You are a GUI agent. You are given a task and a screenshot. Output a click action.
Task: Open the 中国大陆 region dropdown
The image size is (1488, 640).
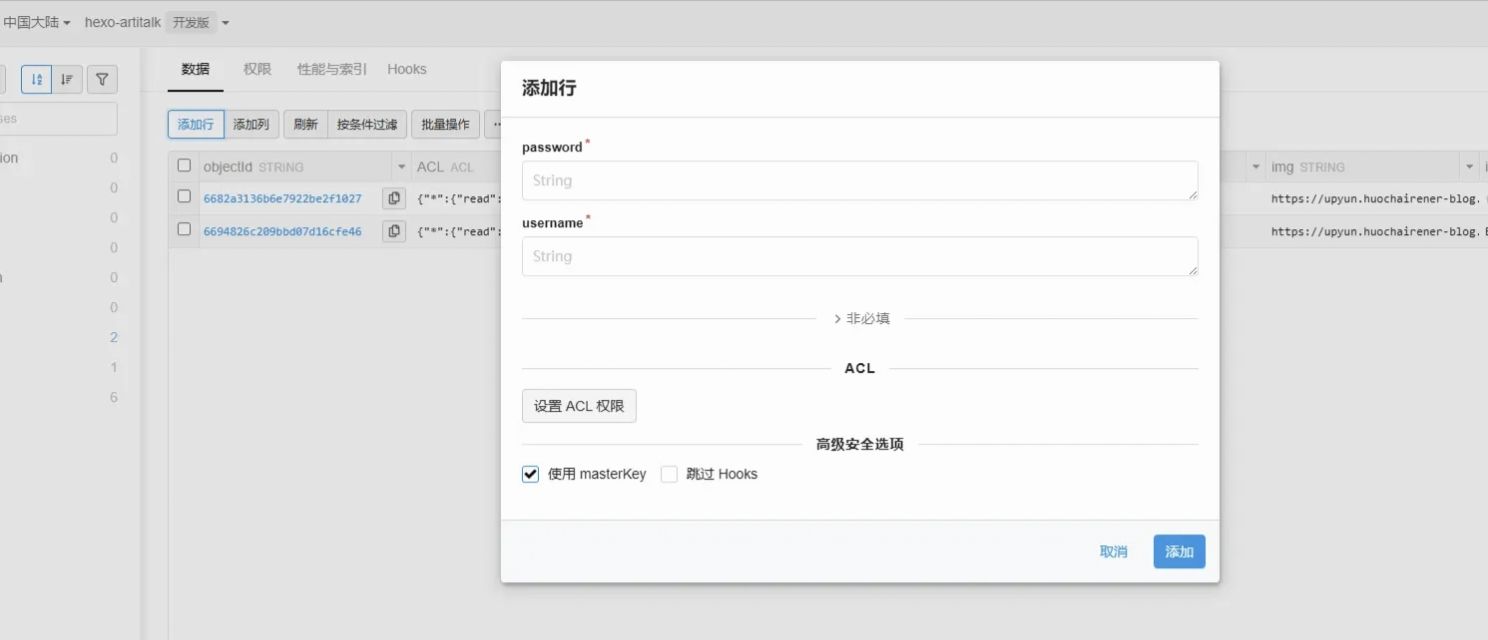tap(37, 22)
